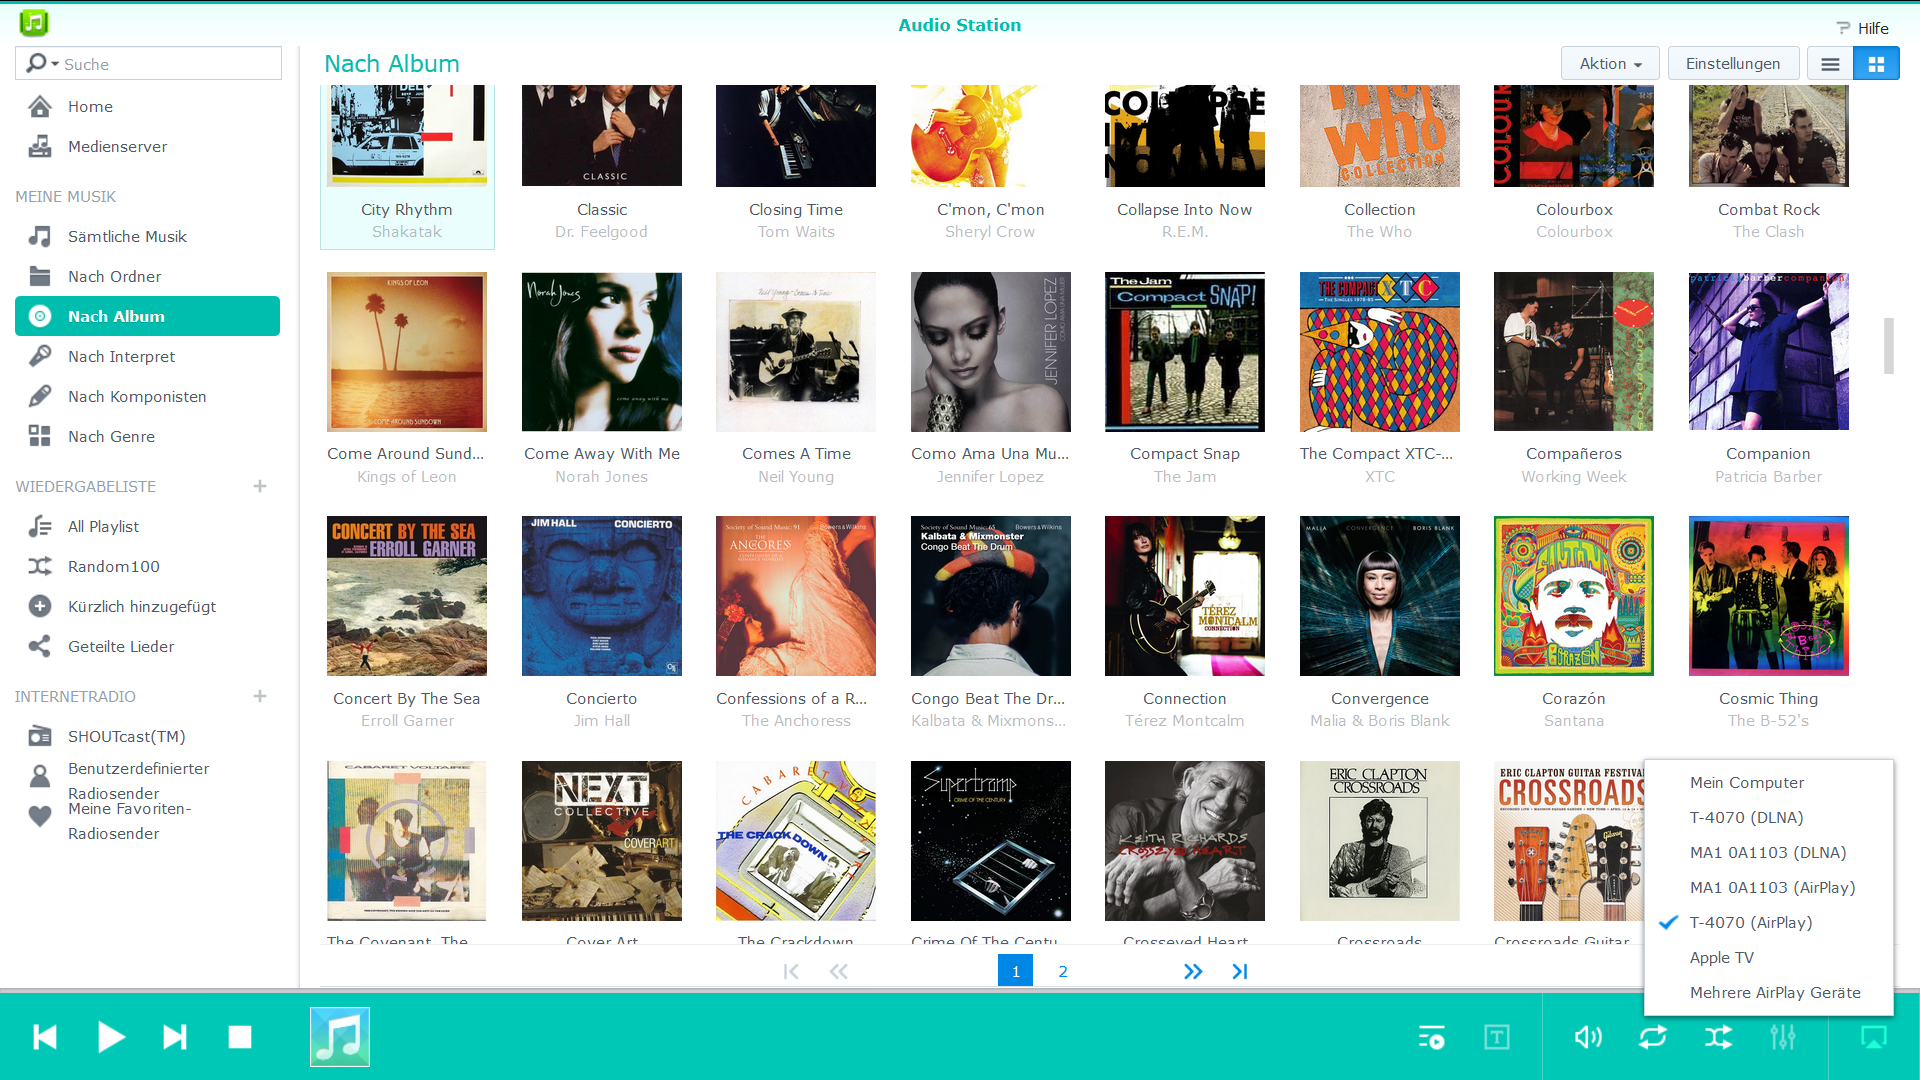Select Apple TV output
This screenshot has width=1920, height=1080.
tap(1769, 957)
